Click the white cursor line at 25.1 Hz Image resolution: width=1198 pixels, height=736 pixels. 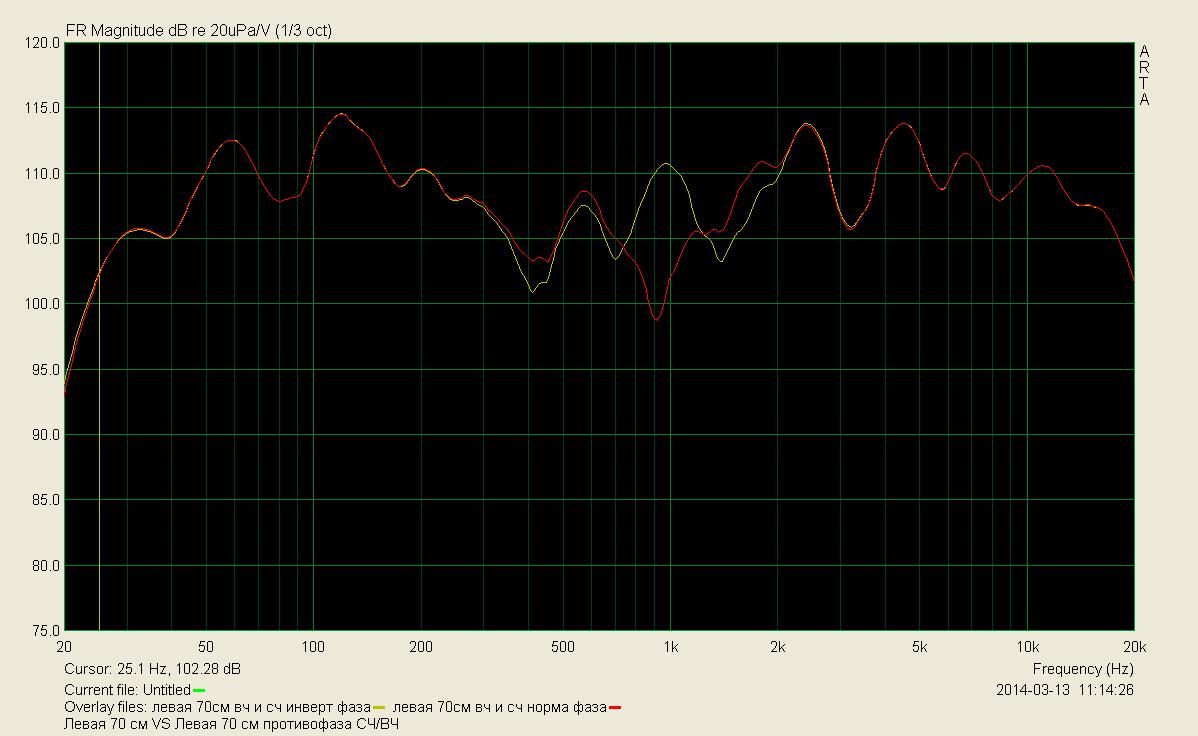[99, 400]
